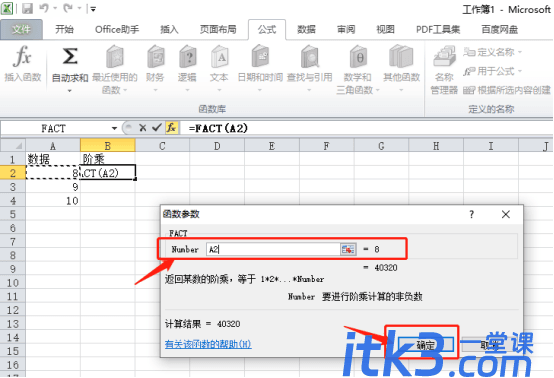Click the Undo icon
The image size is (554, 378).
click(44, 8)
